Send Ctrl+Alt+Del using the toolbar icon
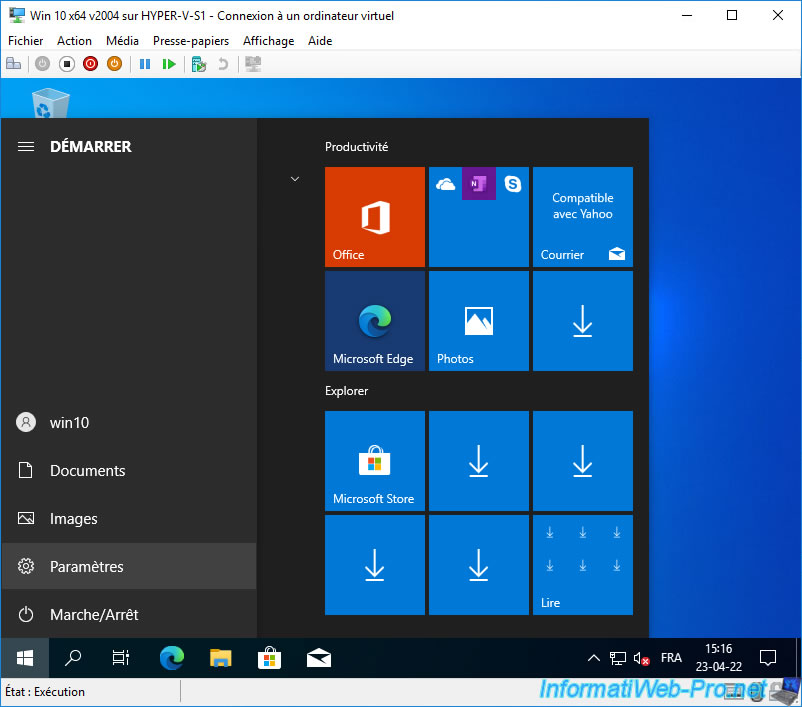 coord(13,64)
